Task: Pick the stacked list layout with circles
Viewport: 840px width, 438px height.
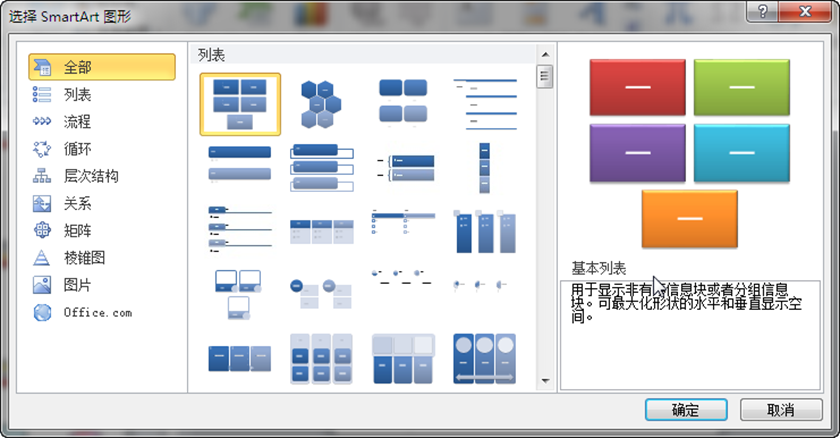Action: (x=321, y=293)
